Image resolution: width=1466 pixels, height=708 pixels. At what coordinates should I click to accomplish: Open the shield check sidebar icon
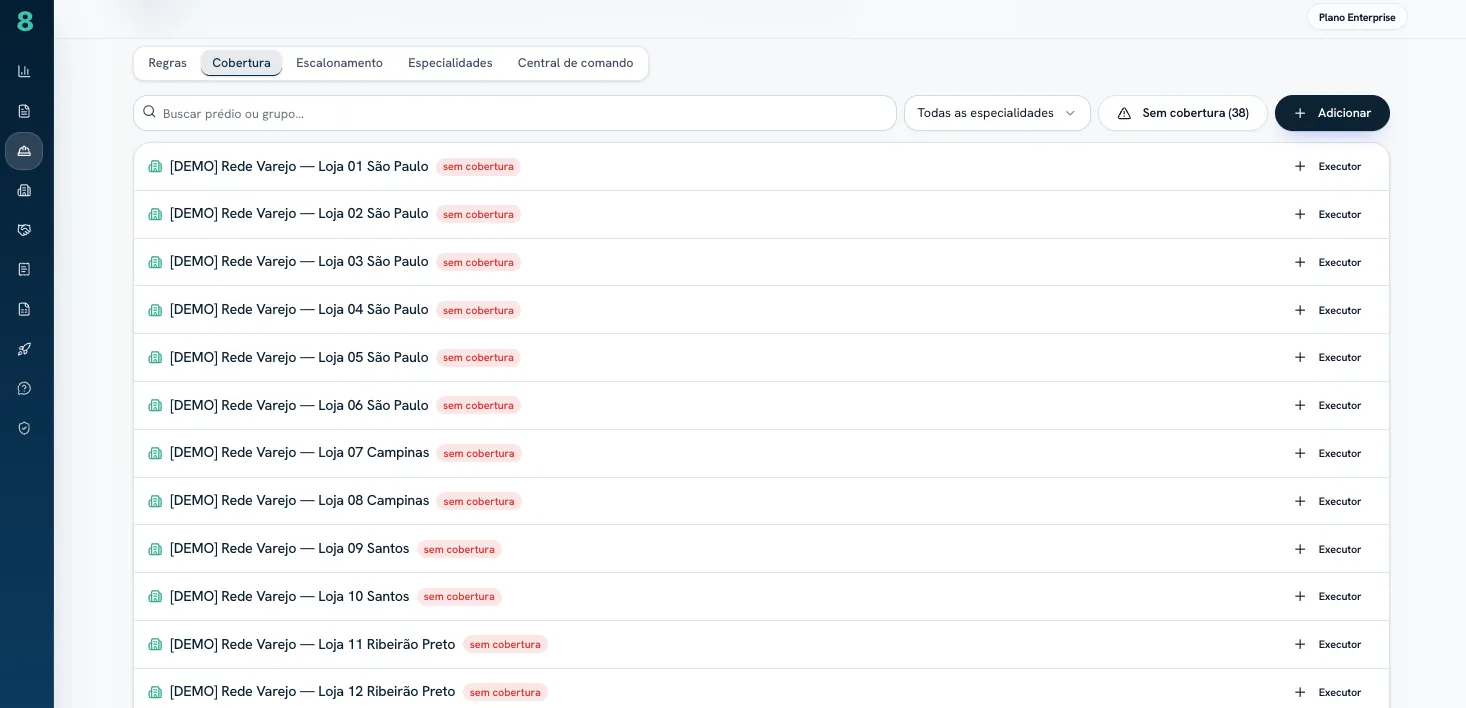tap(24, 428)
